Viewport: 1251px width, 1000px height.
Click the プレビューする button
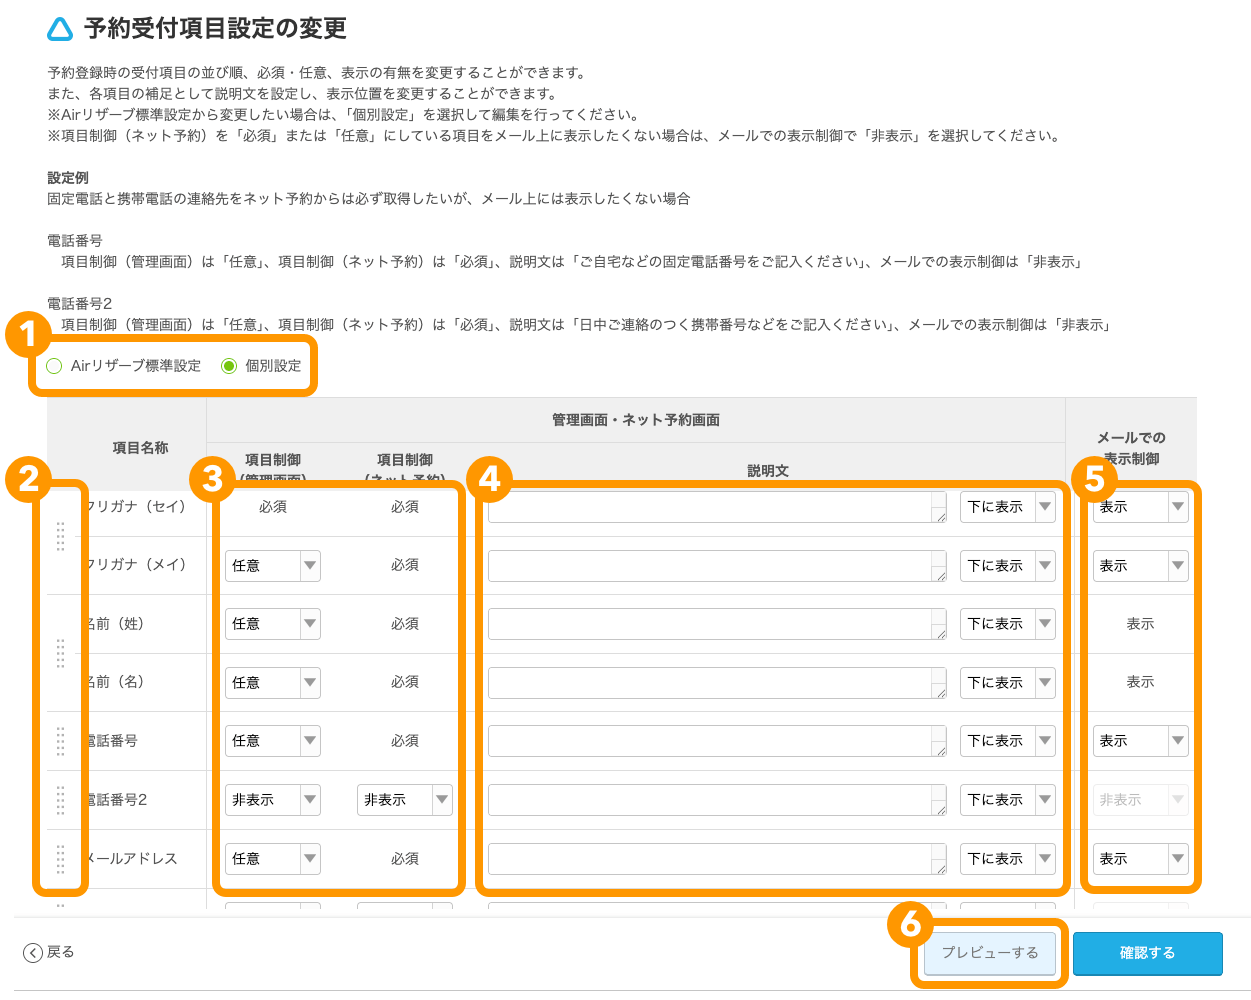pyautogui.click(x=990, y=953)
